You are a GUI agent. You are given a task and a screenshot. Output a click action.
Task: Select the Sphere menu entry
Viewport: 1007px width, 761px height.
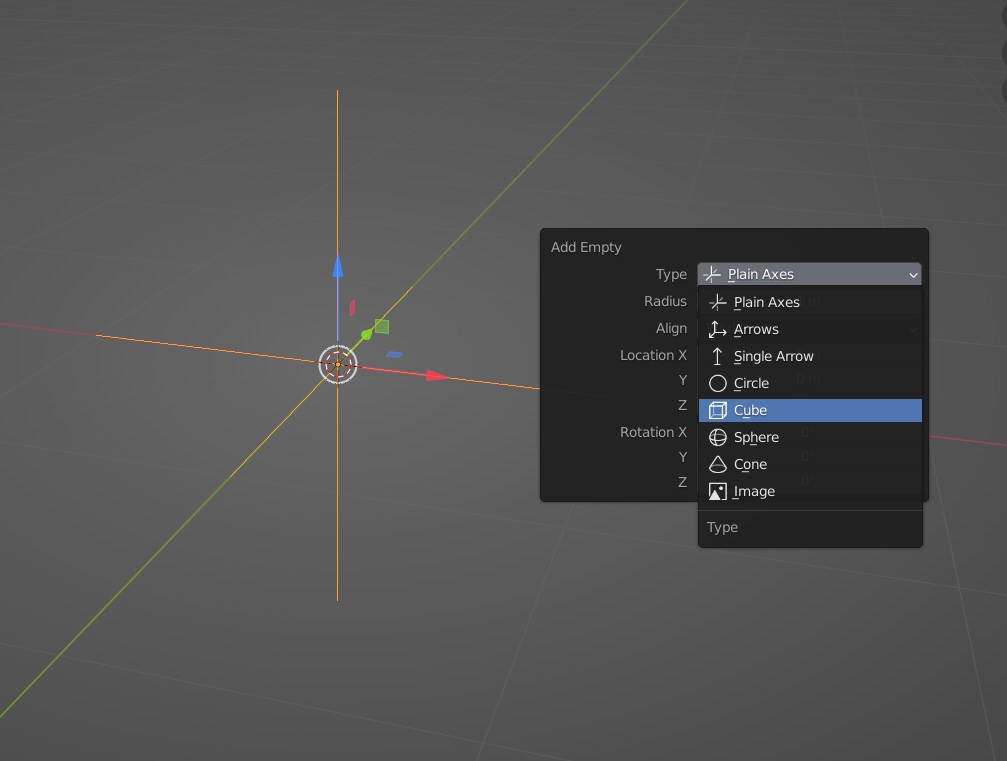[x=810, y=437]
